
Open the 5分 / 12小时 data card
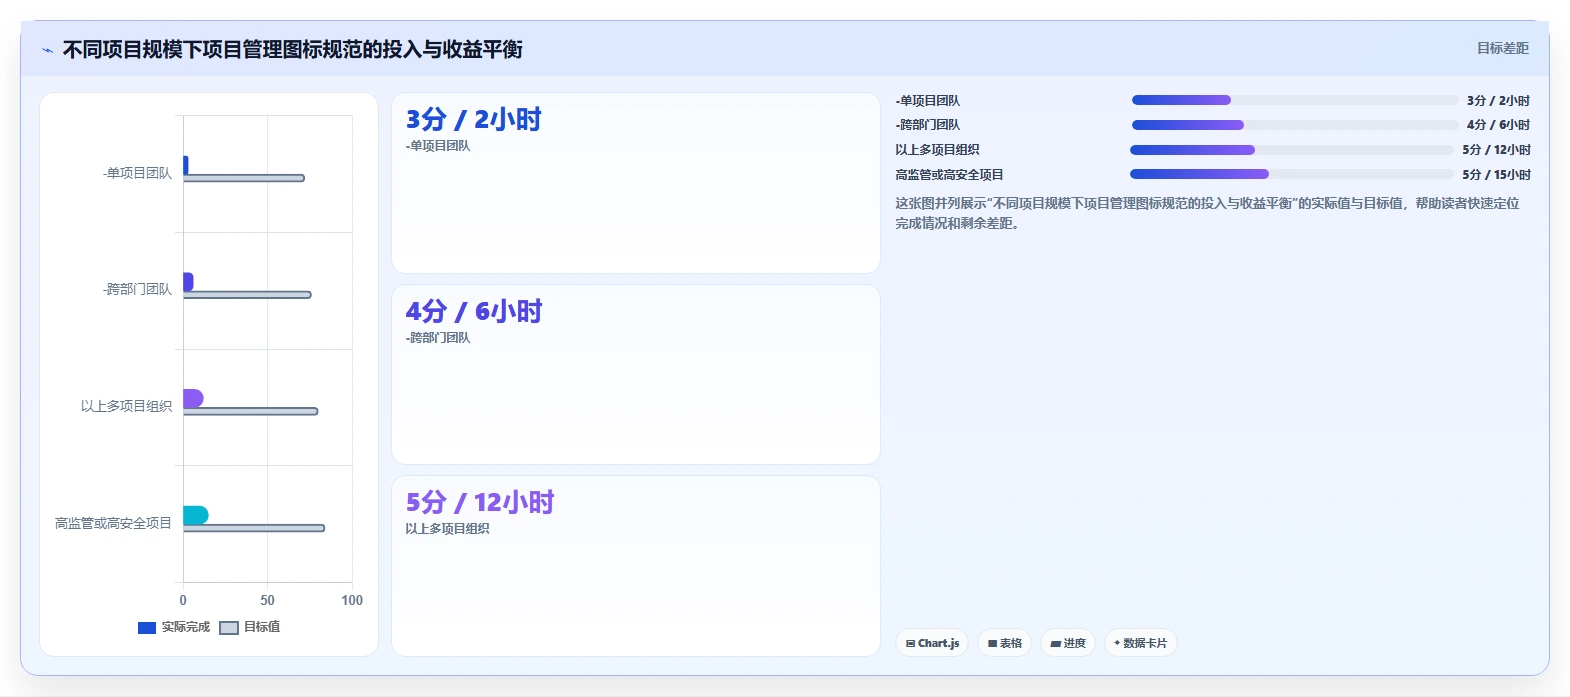point(636,566)
